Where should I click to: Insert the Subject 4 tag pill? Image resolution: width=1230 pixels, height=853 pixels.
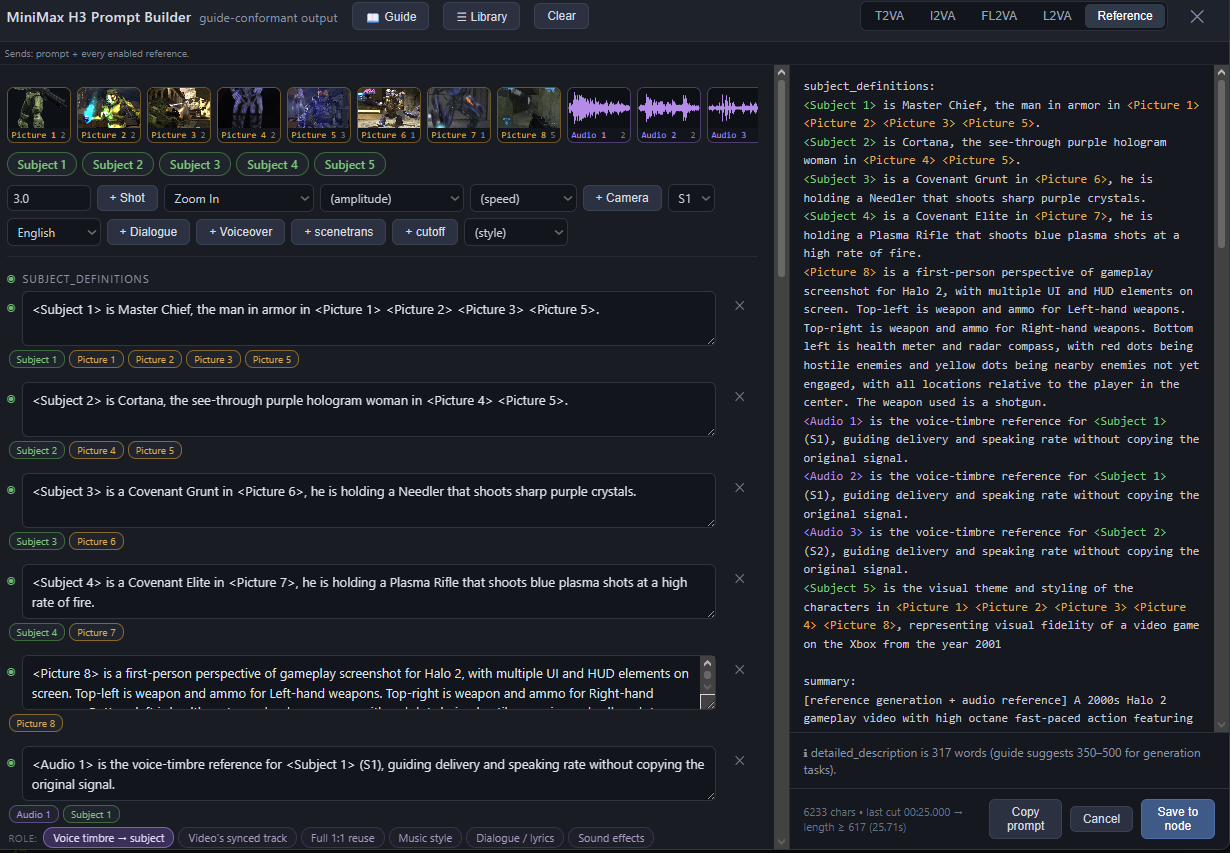(272, 165)
